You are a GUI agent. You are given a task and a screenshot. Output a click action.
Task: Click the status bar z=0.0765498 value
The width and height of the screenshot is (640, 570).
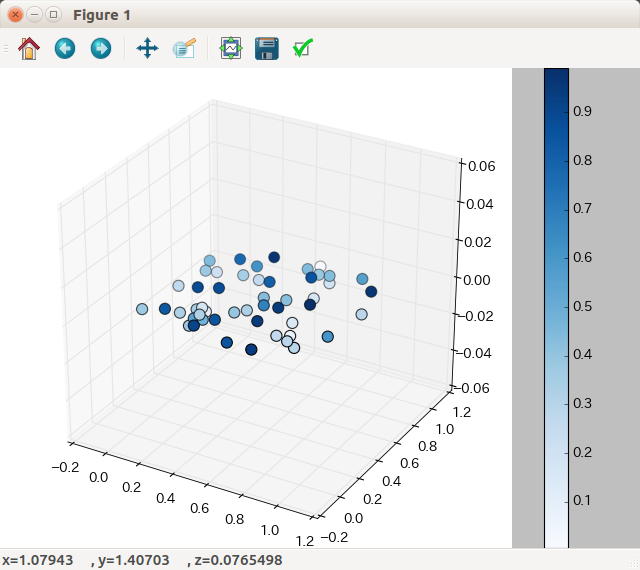pos(238,560)
